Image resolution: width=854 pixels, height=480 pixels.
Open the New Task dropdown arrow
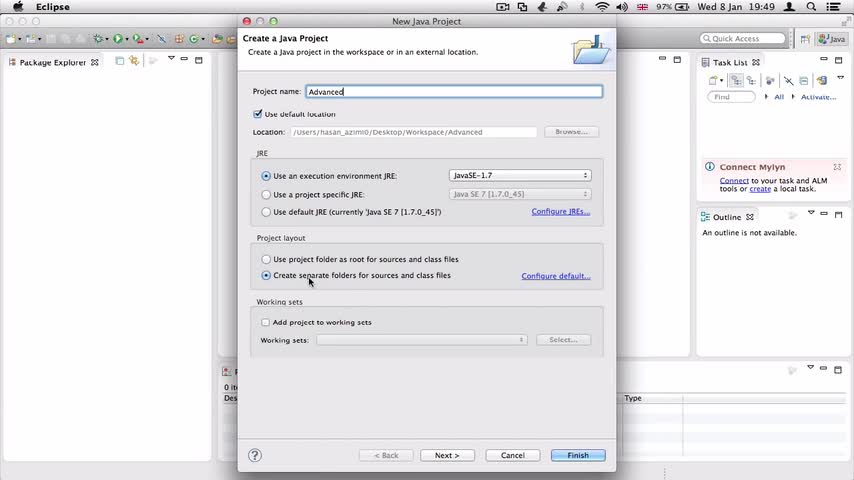point(721,81)
